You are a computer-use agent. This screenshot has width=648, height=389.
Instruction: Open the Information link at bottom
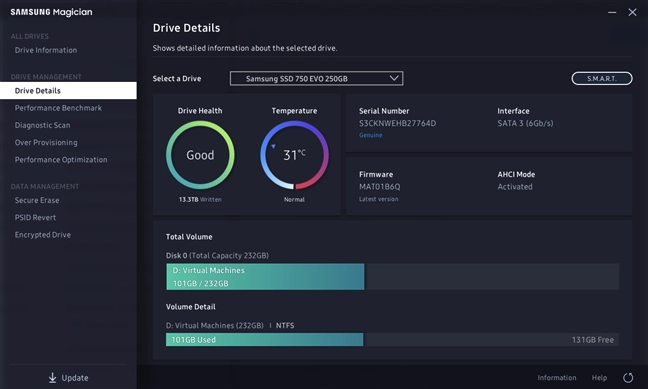(557, 377)
